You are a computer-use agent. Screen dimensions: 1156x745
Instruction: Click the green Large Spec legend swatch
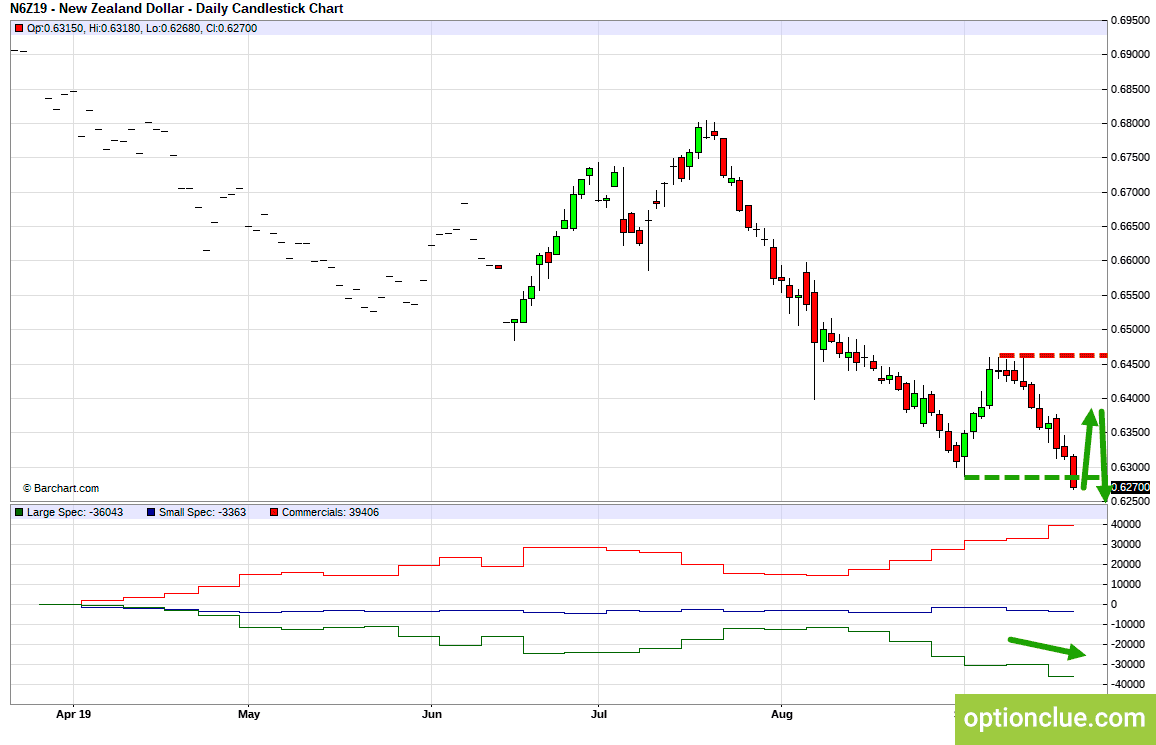click(x=19, y=512)
